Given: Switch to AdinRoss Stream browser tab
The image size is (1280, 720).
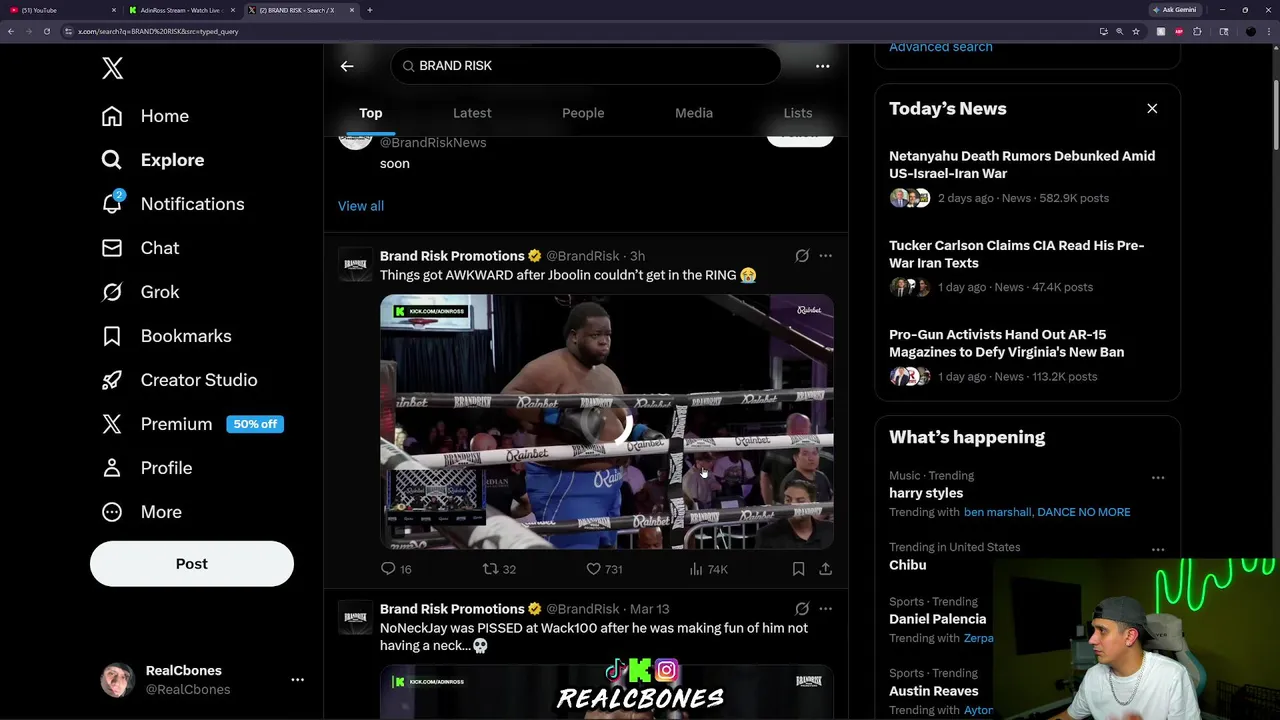Looking at the screenshot, I should [x=182, y=10].
